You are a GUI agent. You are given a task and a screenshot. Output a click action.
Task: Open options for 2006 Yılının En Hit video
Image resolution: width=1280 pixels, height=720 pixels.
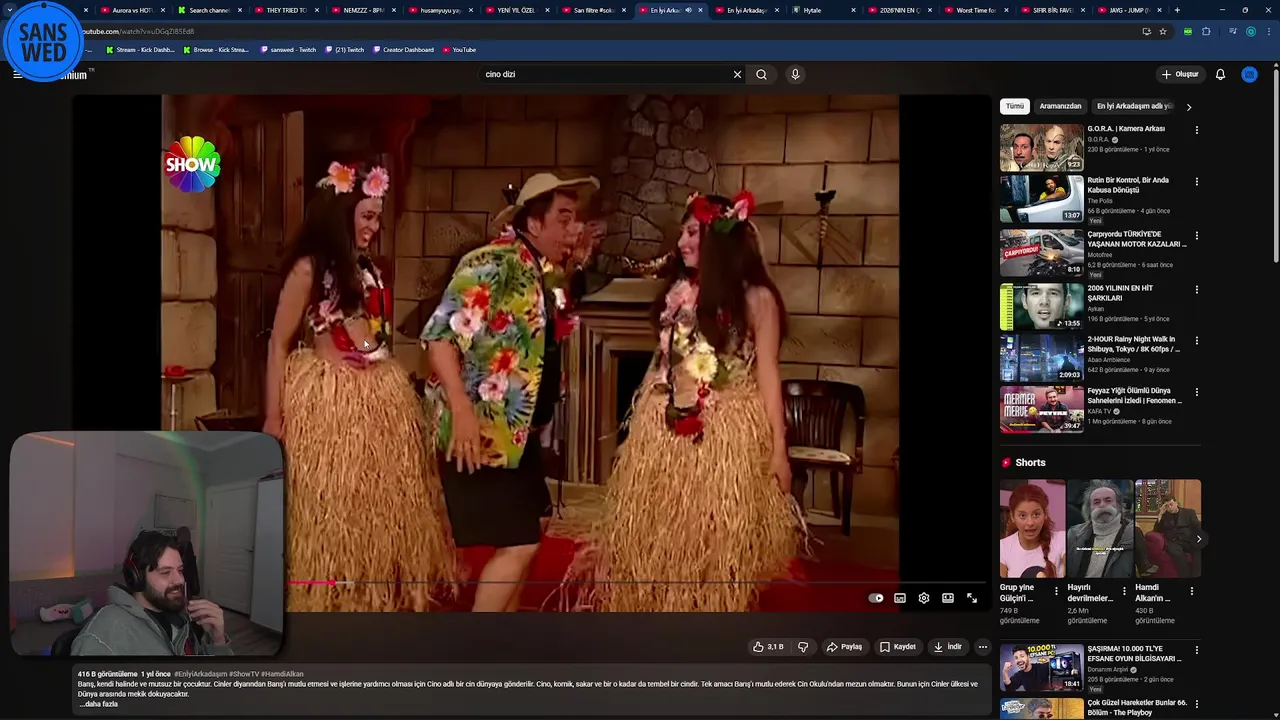[x=1196, y=290]
